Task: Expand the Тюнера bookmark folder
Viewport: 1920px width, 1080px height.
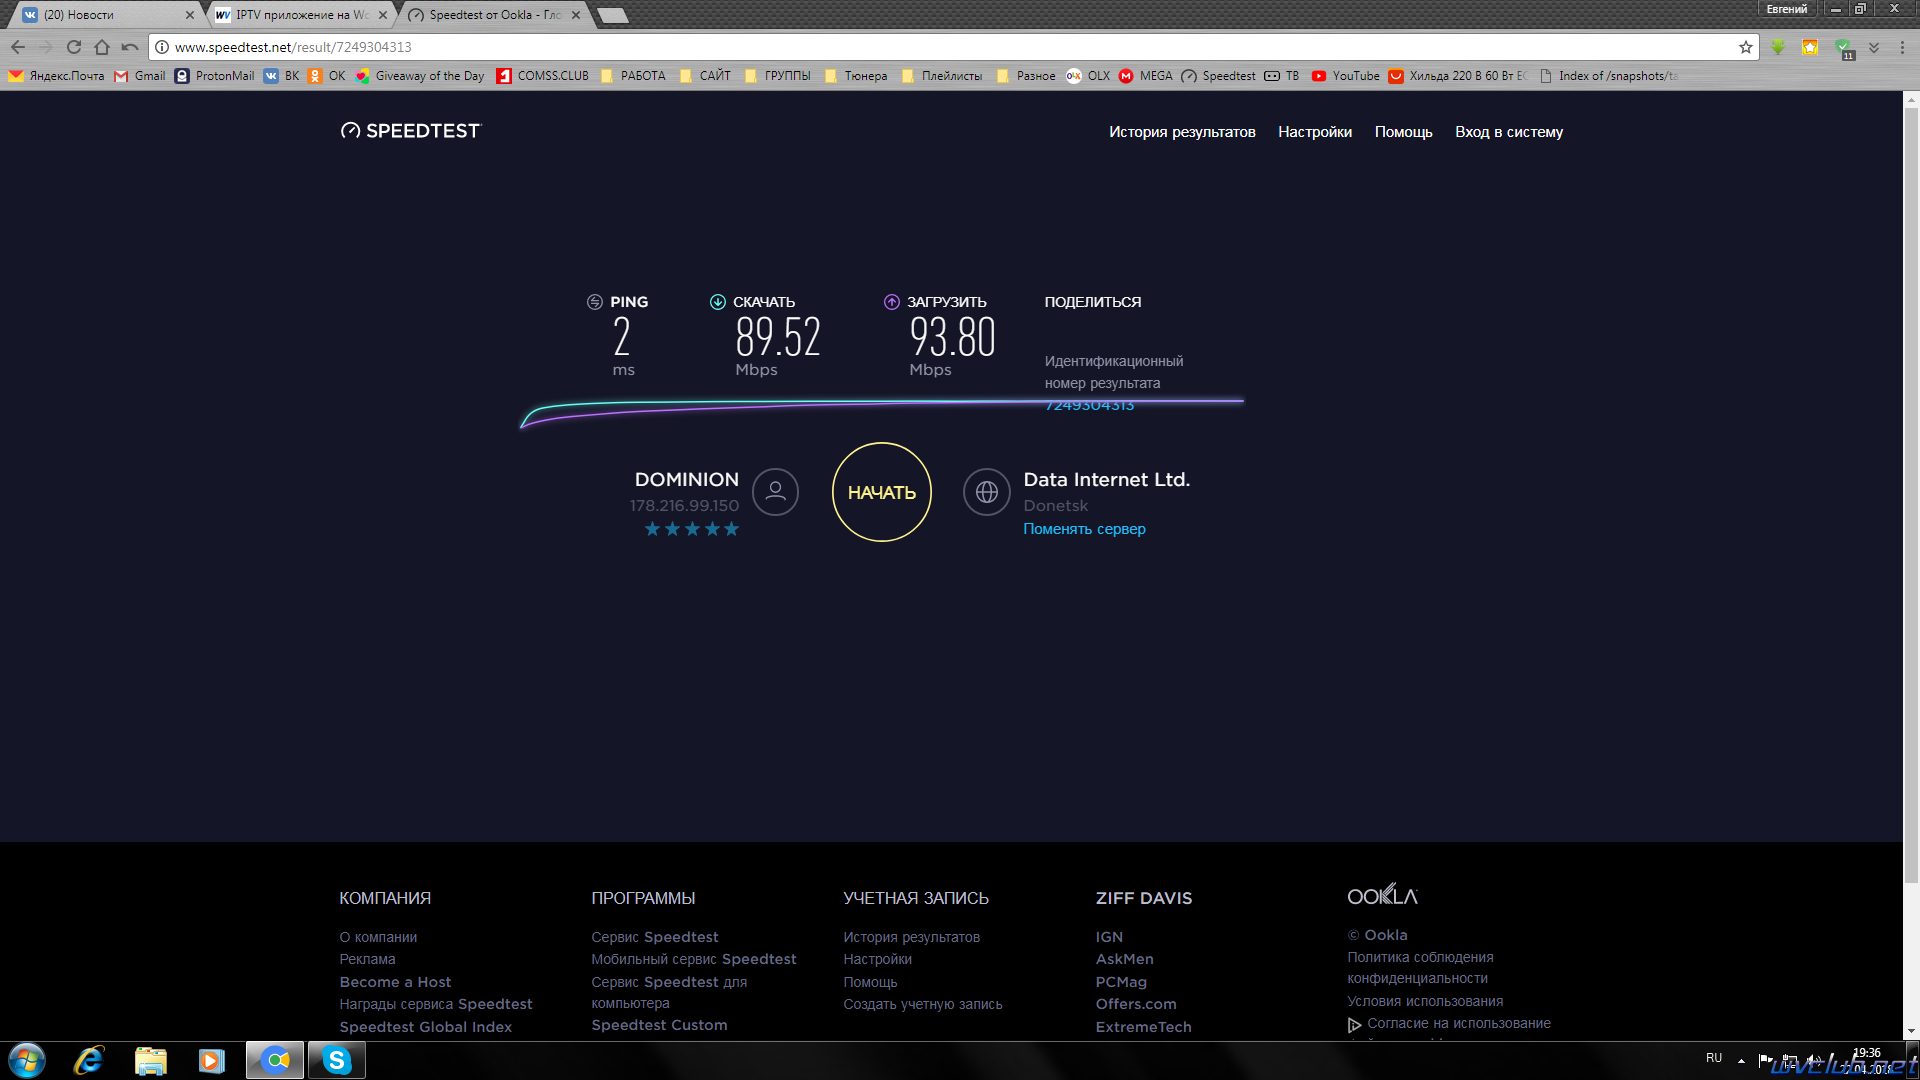Action: [x=856, y=76]
